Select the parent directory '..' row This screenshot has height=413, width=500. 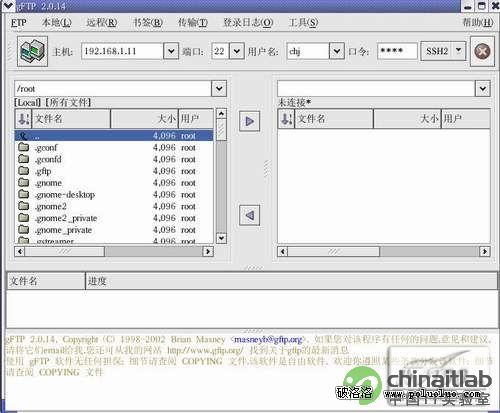[x=114, y=135]
